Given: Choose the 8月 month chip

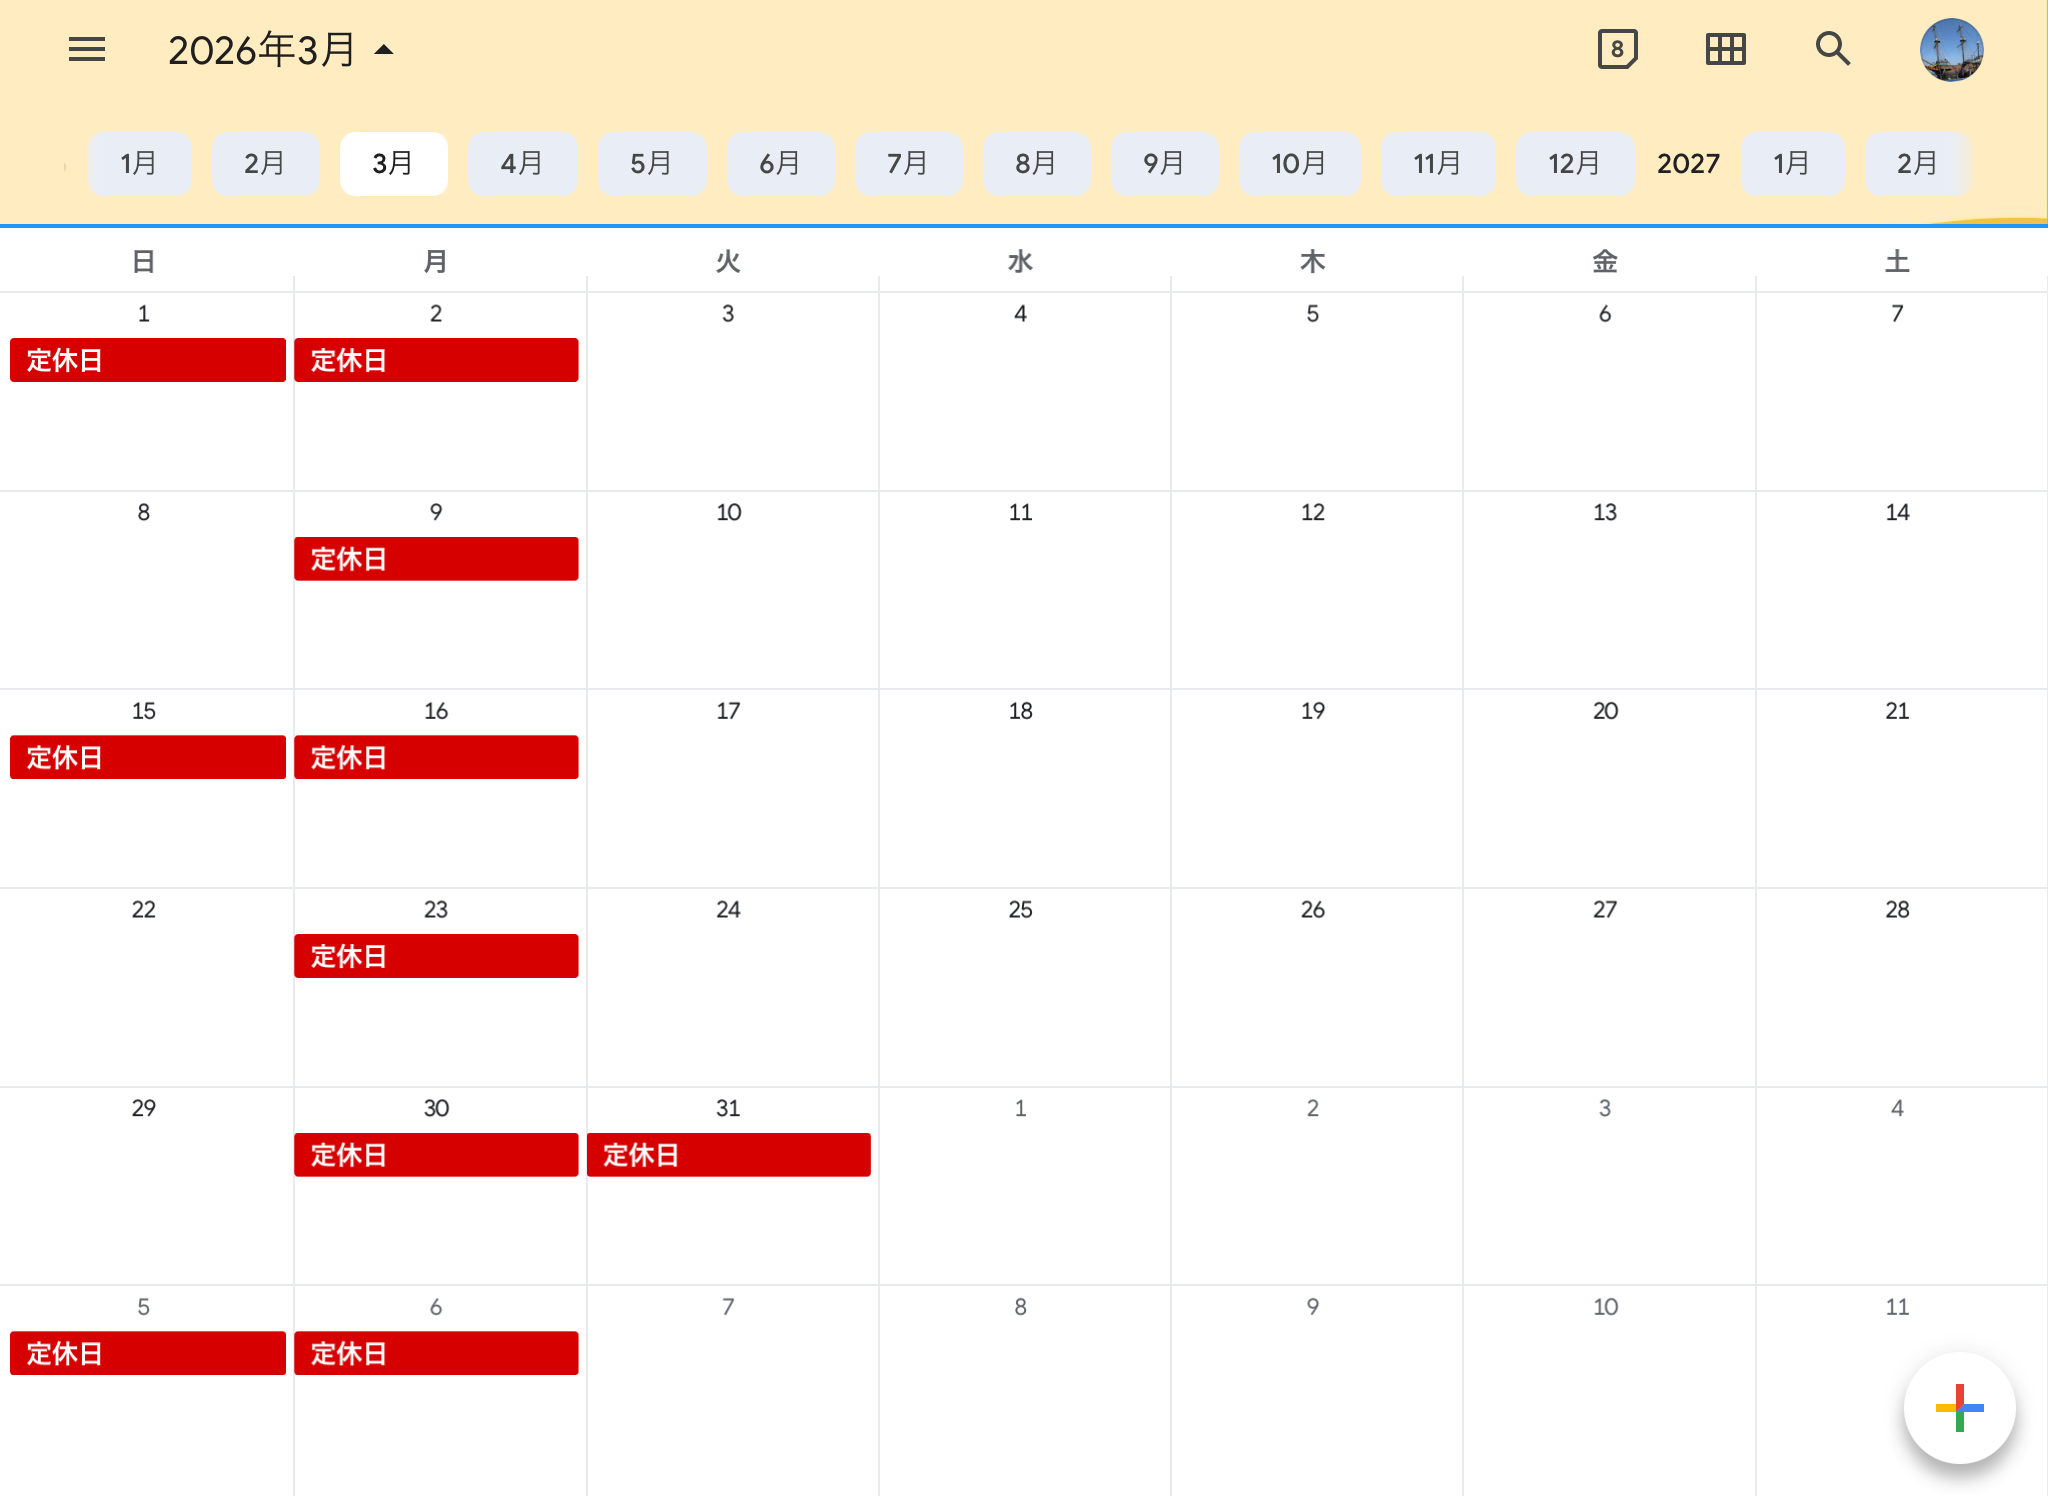Looking at the screenshot, I should (1036, 163).
